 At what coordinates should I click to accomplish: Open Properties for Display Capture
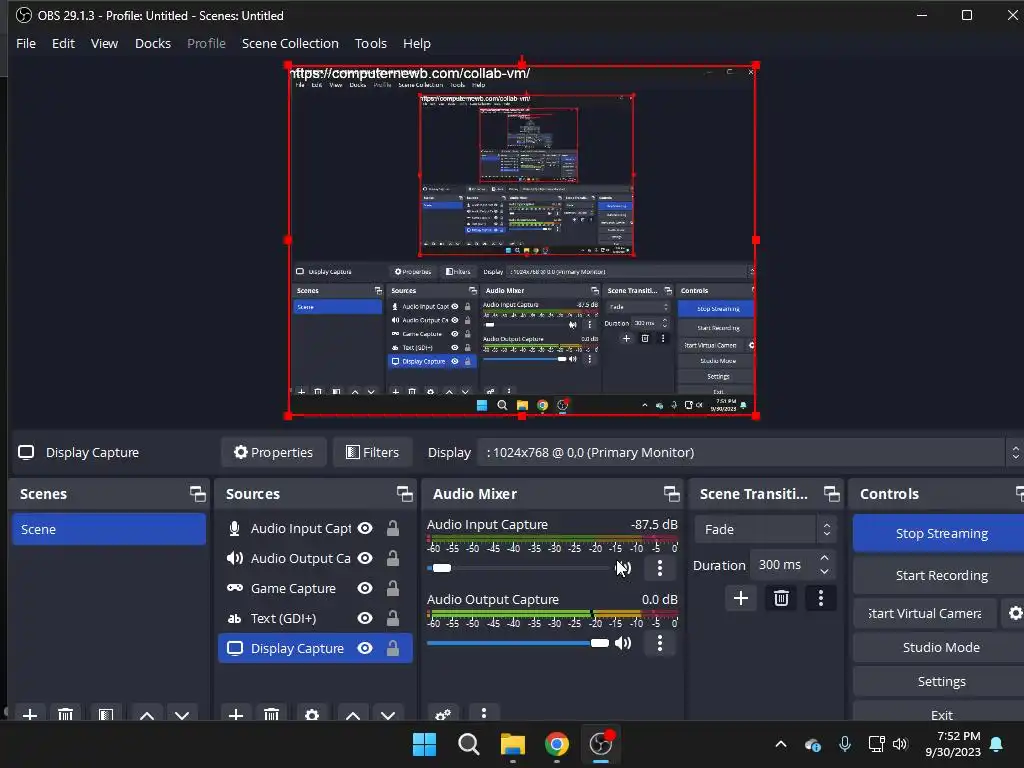coord(274,453)
